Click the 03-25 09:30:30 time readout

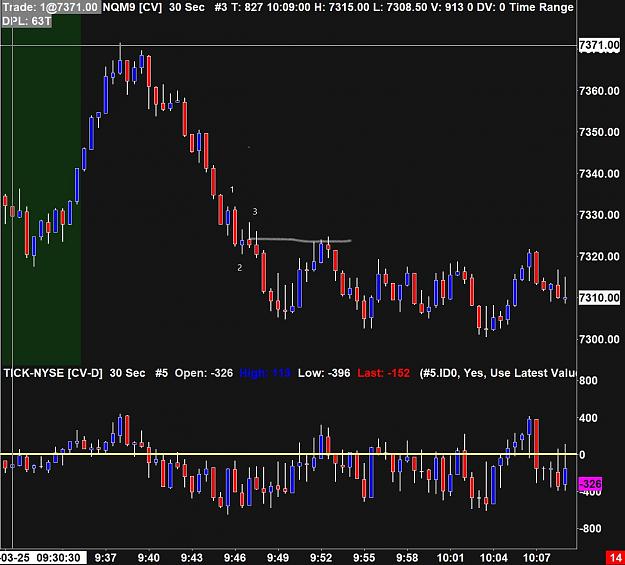[43, 557]
